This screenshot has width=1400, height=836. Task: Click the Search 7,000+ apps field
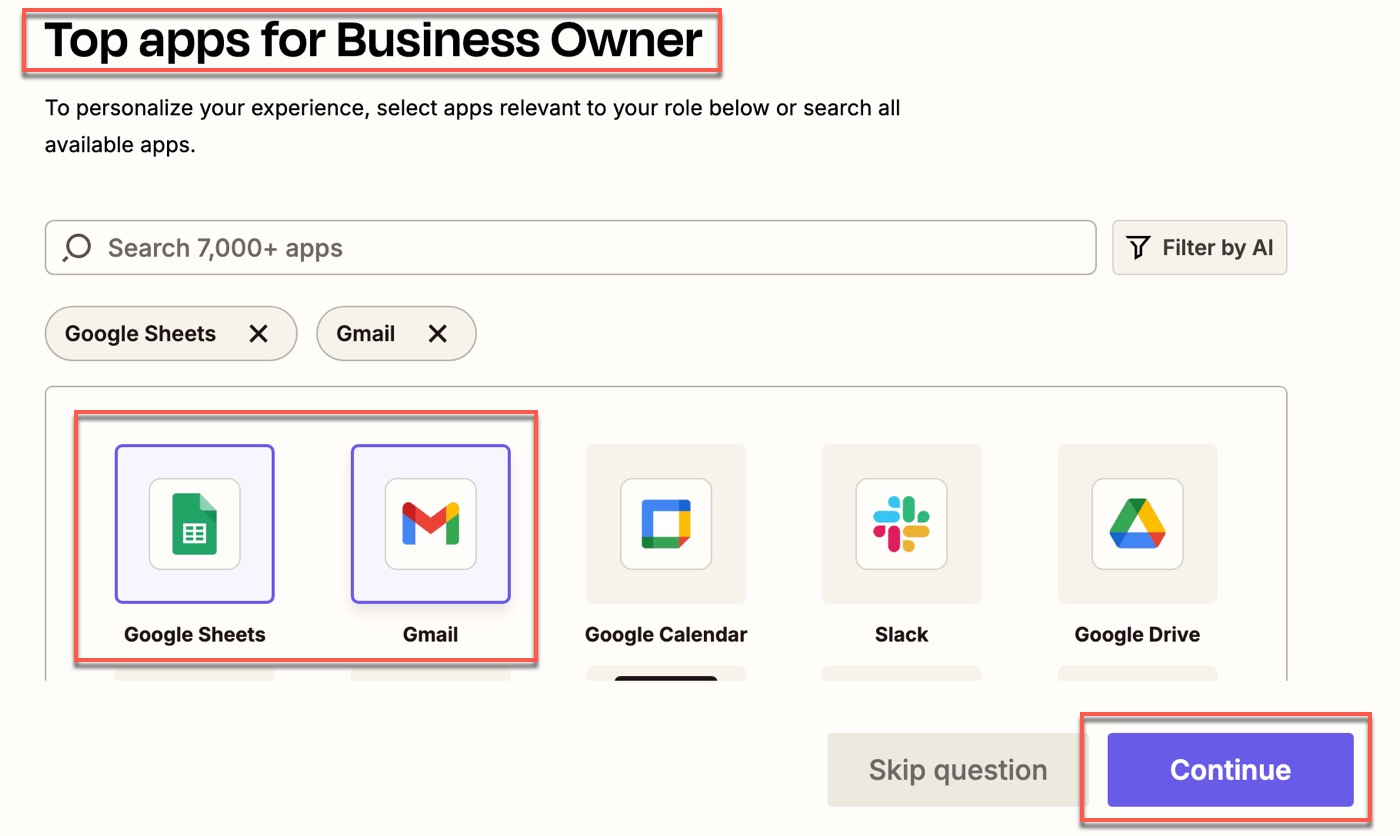point(571,247)
